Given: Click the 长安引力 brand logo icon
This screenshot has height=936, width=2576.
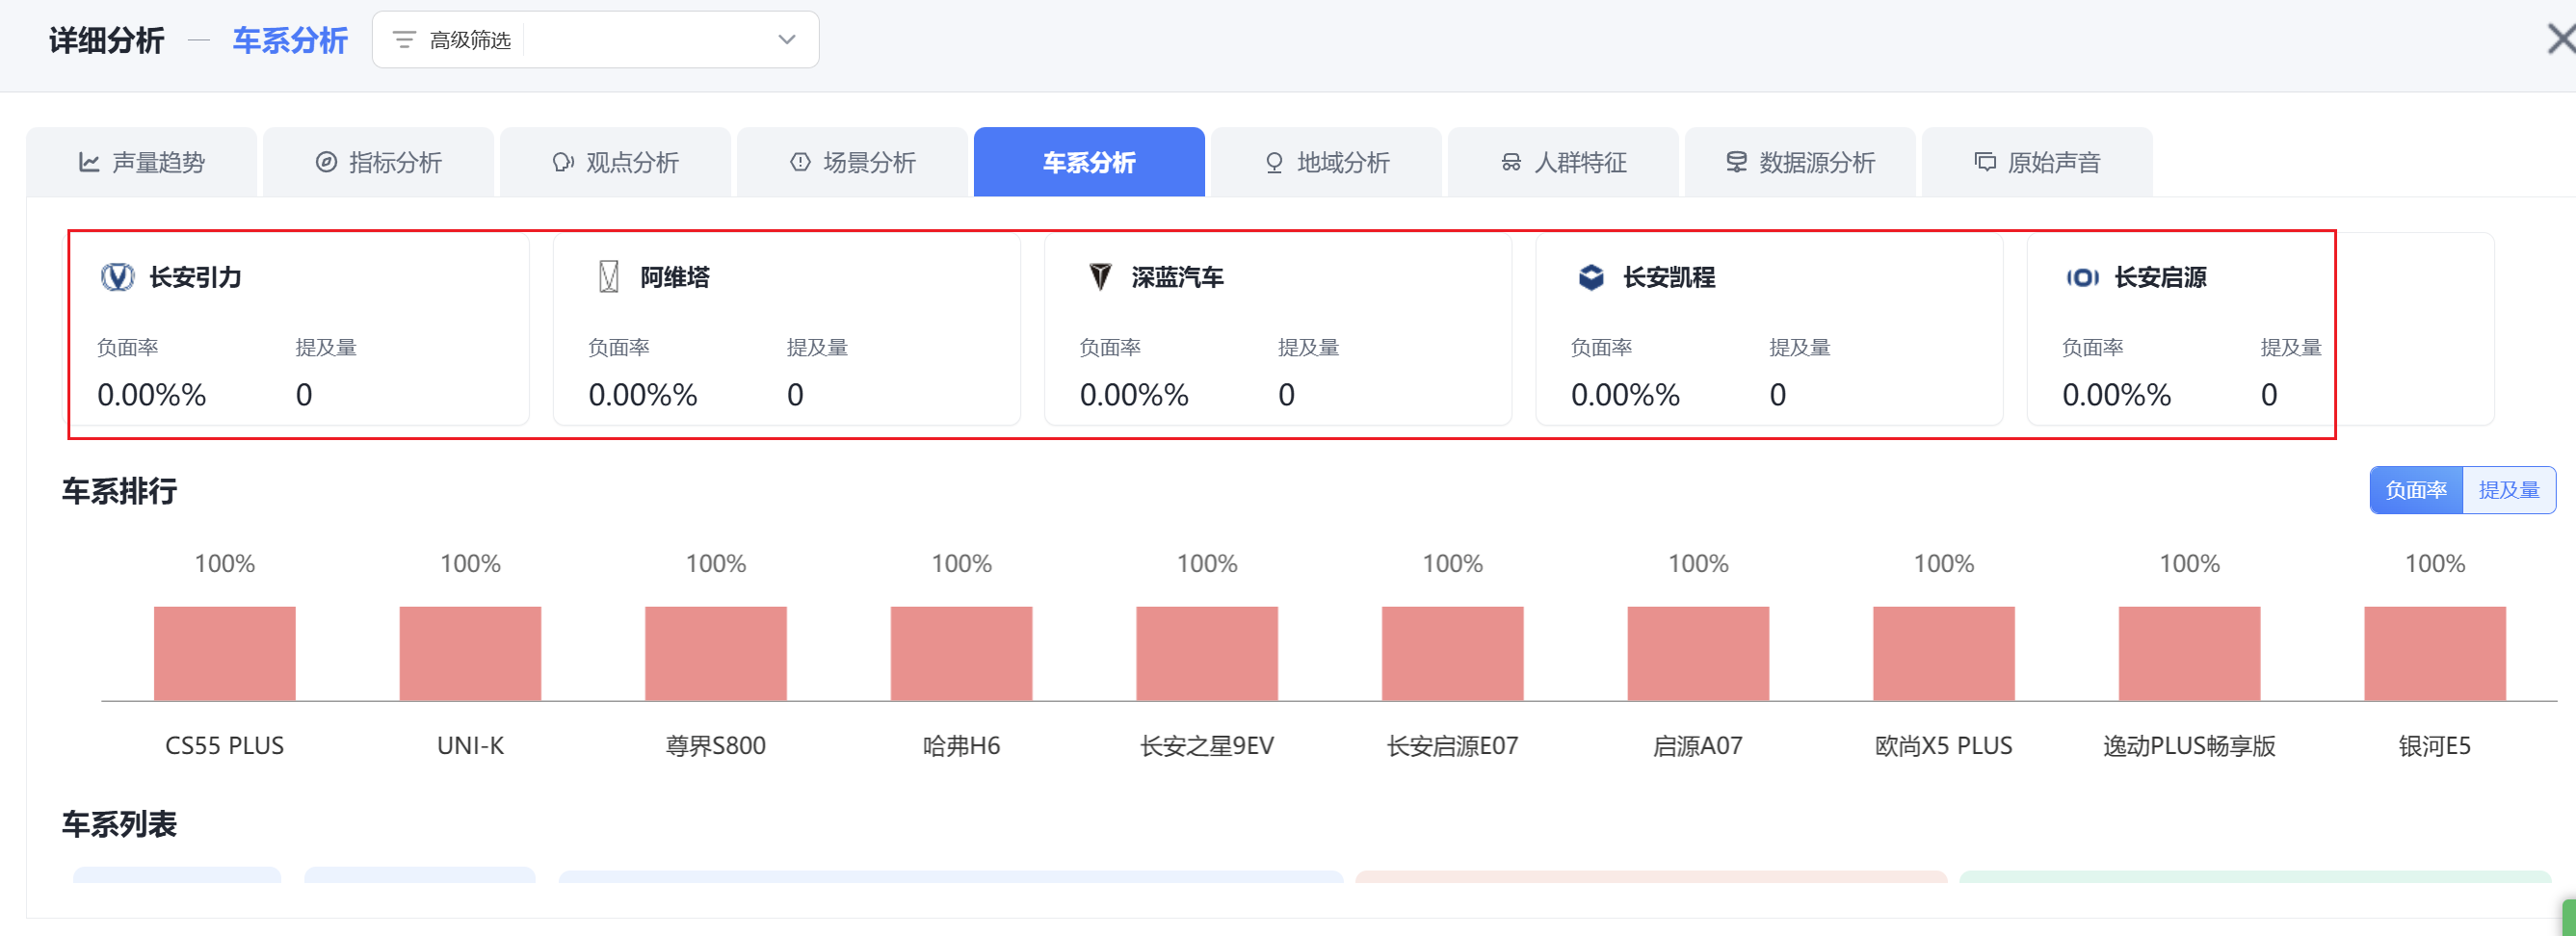Looking at the screenshot, I should click(x=117, y=277).
